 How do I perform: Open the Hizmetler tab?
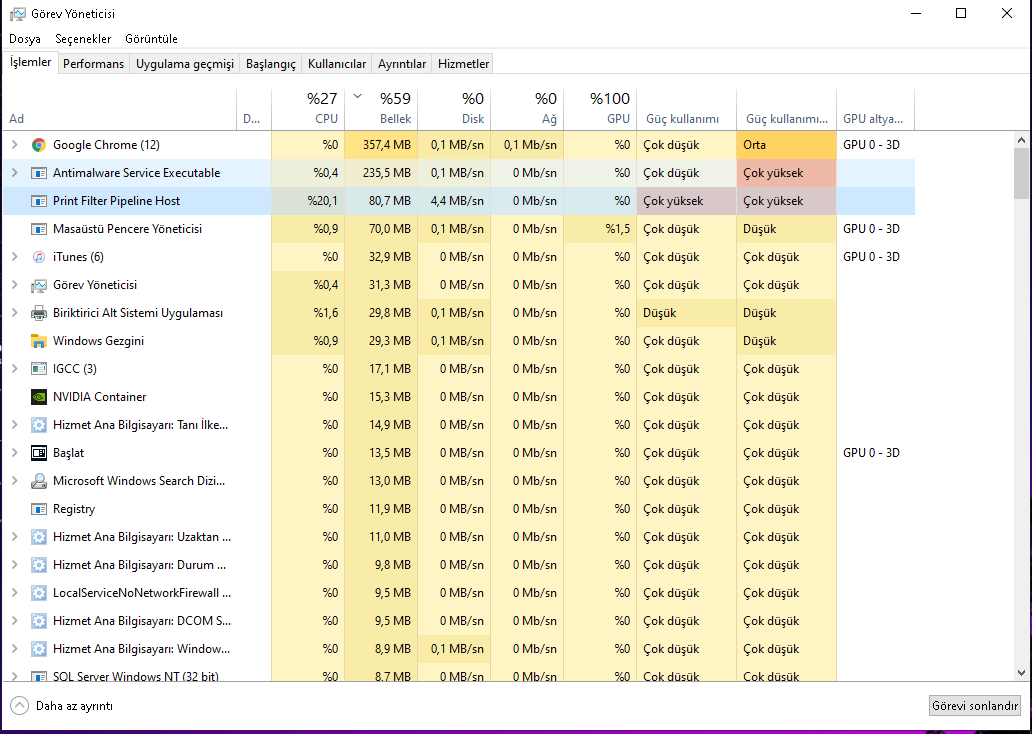463,64
